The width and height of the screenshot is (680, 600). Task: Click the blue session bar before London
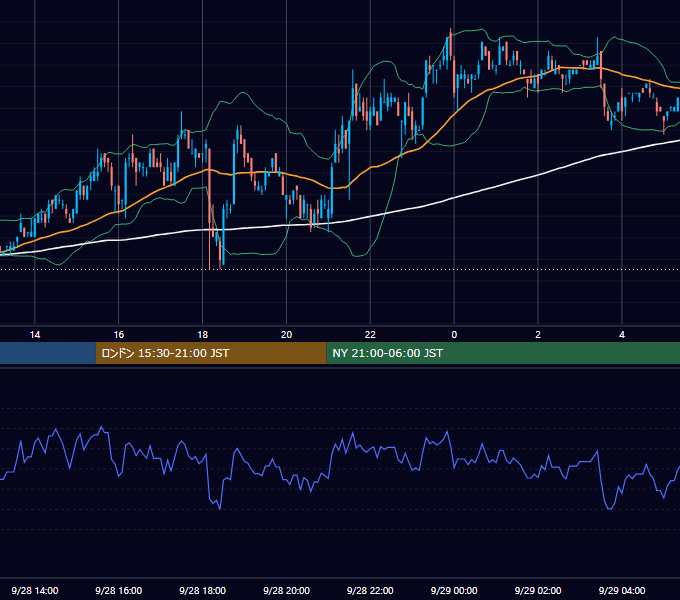(x=48, y=353)
